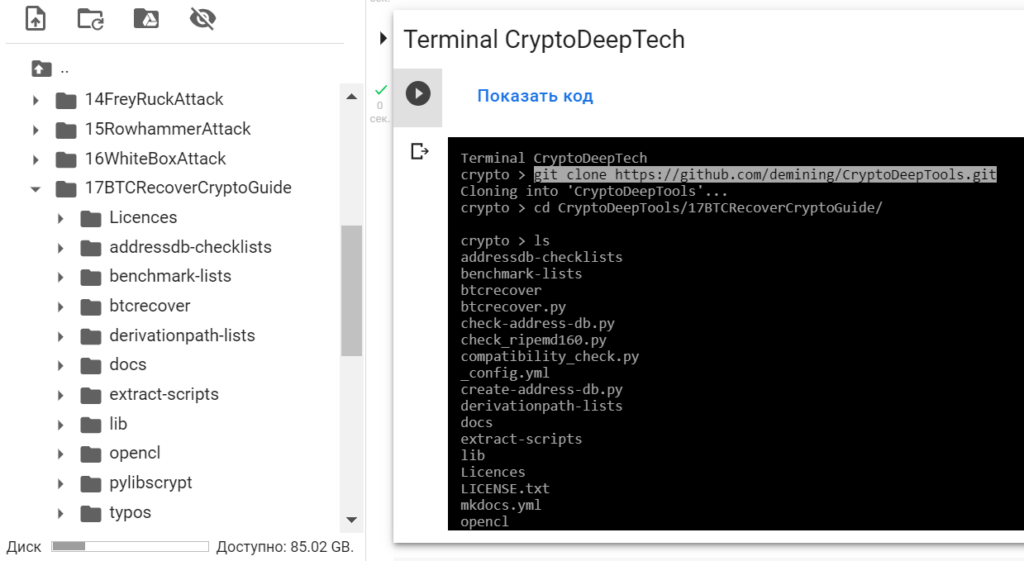Expand the typos folder arrow
The height and width of the screenshot is (561, 1024).
pos(60,514)
